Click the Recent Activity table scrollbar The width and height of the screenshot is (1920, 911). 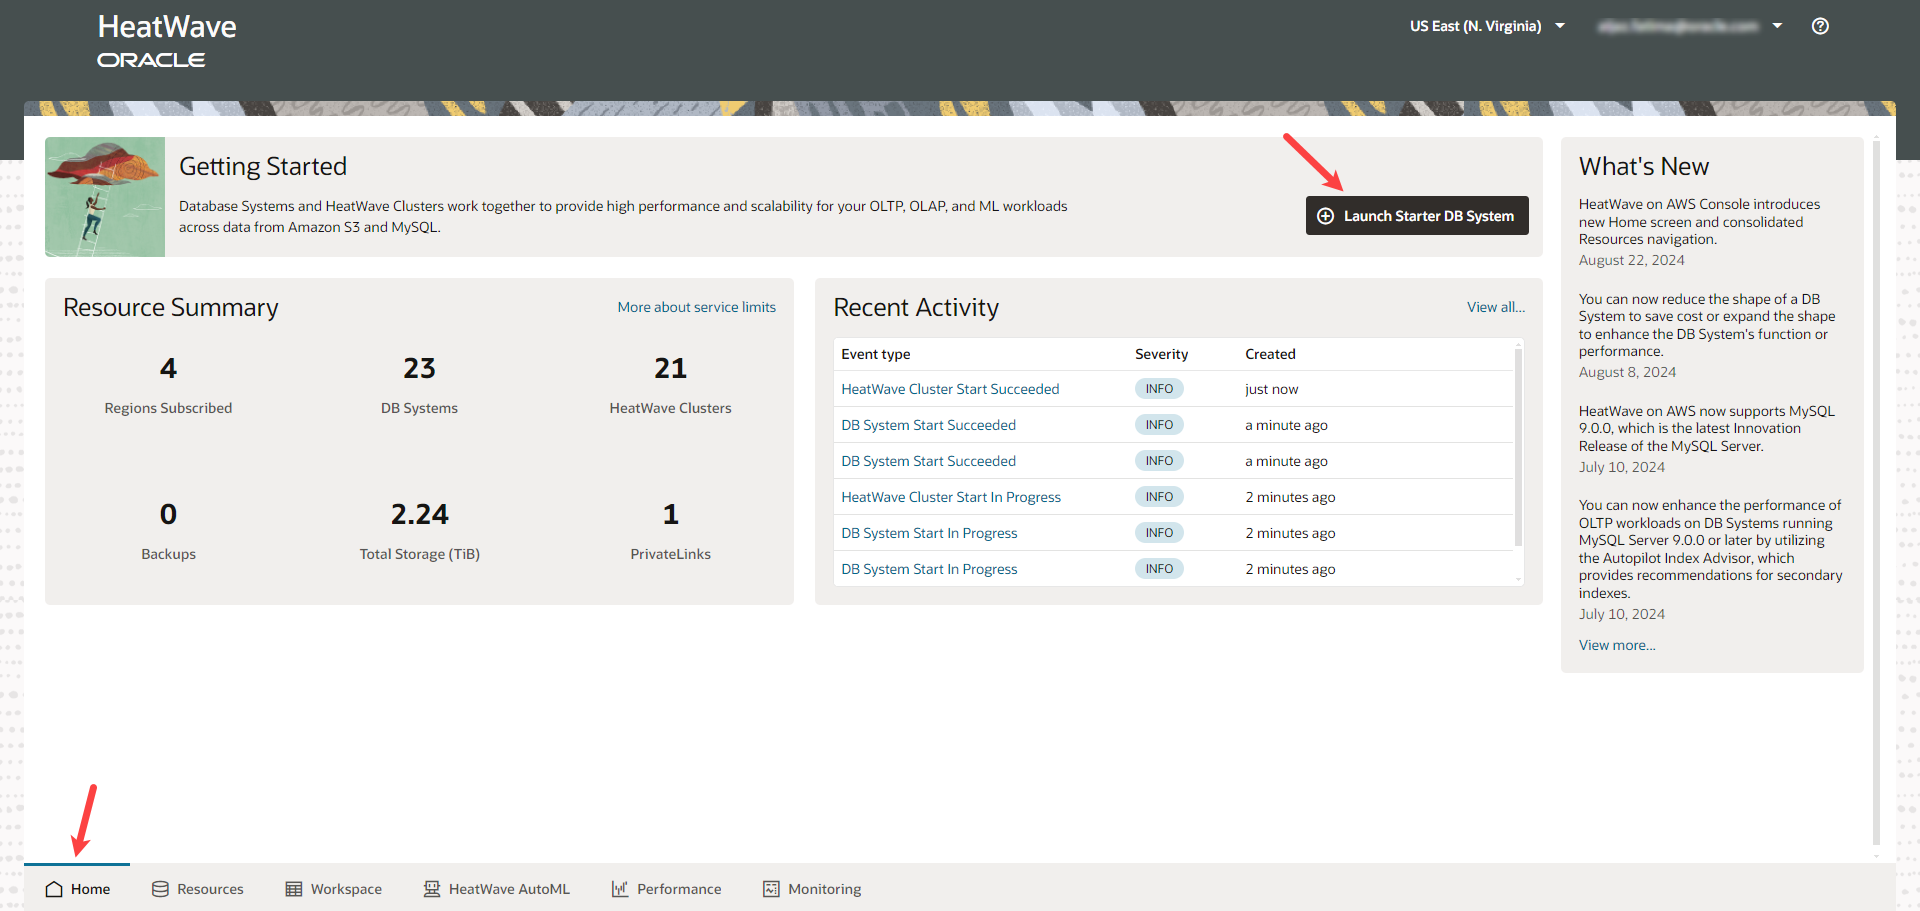[x=1518, y=446]
